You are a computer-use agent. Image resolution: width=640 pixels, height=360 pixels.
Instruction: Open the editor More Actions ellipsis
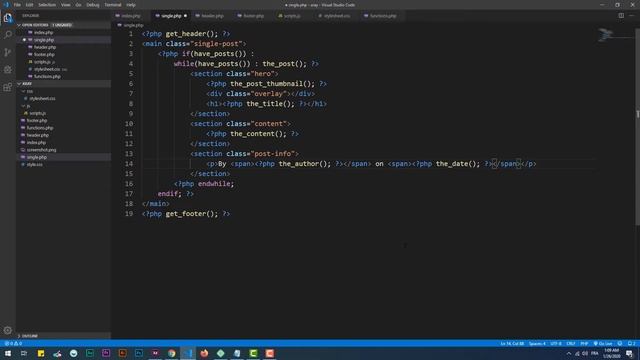tap(631, 16)
